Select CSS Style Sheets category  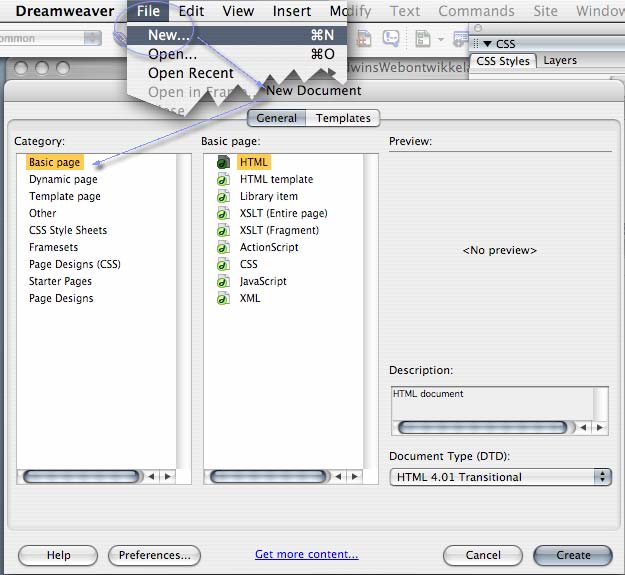pos(68,230)
